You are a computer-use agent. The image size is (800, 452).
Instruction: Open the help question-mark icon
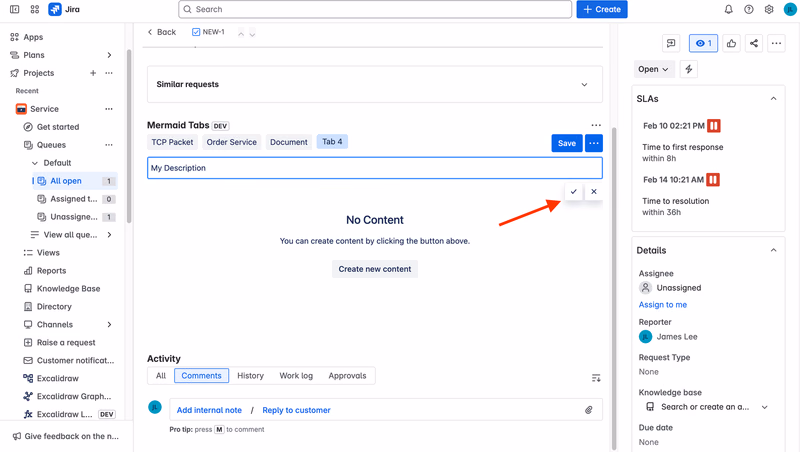pyautogui.click(x=748, y=9)
